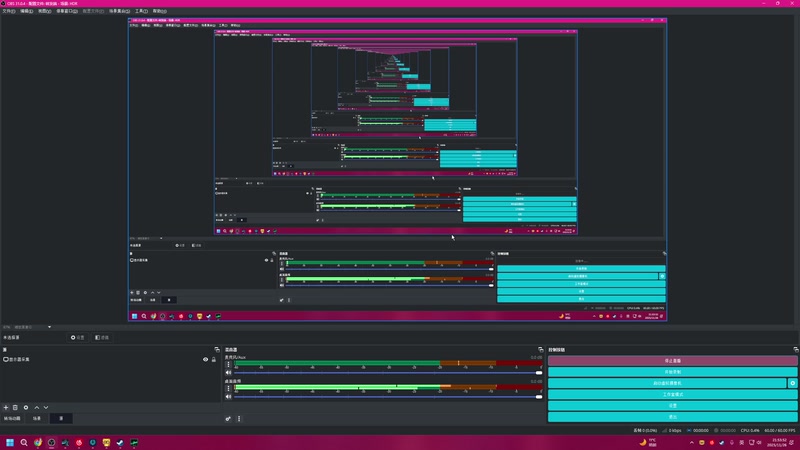Open the Windows Start menu
Image resolution: width=800 pixels, height=450 pixels.
10,442
